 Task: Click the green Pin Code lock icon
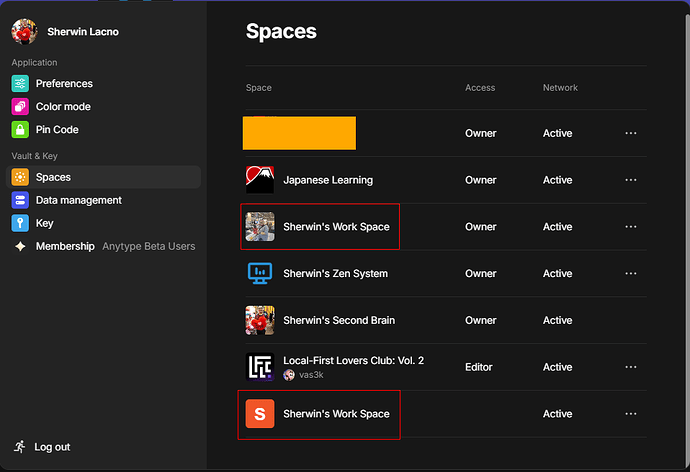coord(20,130)
